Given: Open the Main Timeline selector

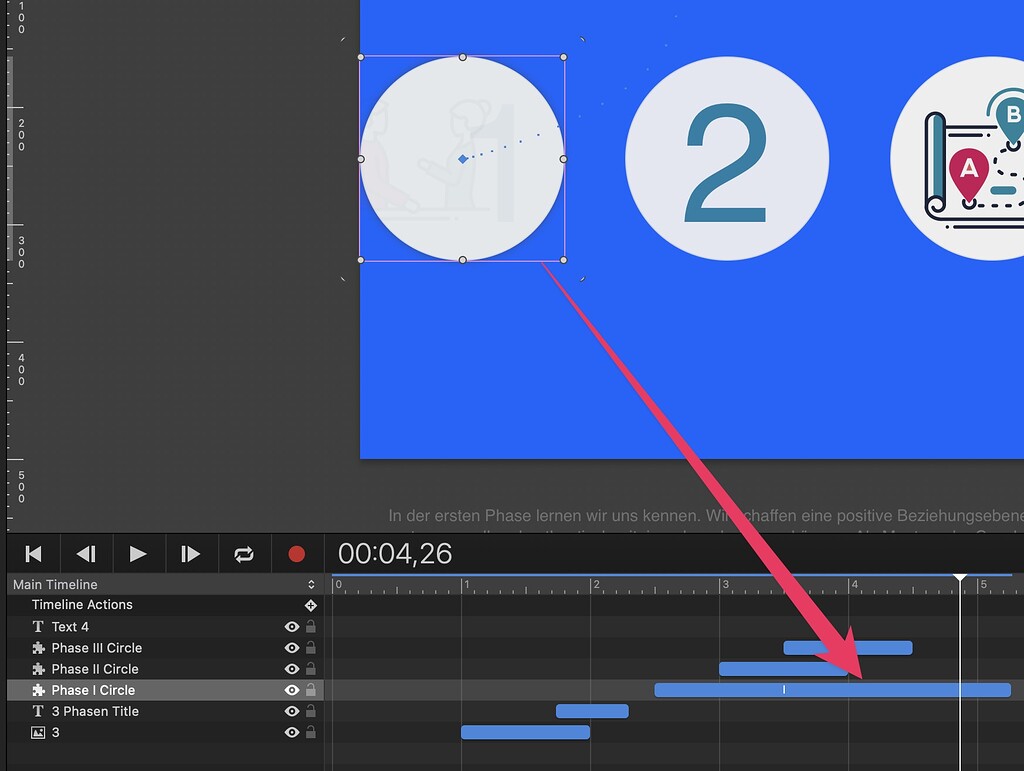Looking at the screenshot, I should [310, 584].
